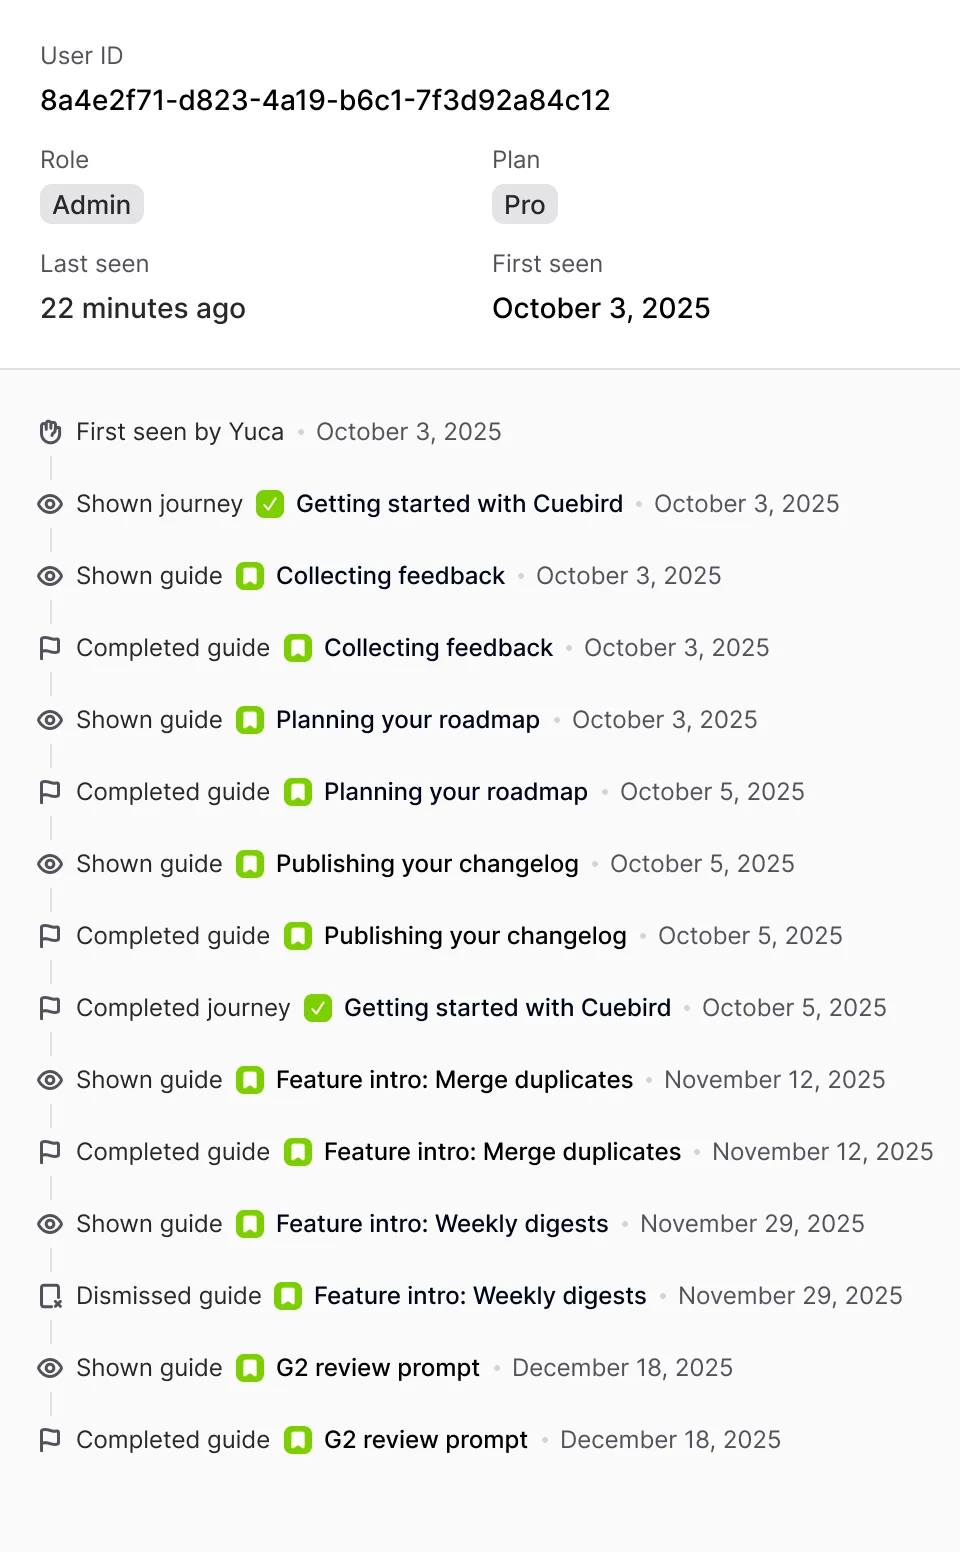
Task: Open Planning your roadmap completed guide link
Action: [x=455, y=792]
